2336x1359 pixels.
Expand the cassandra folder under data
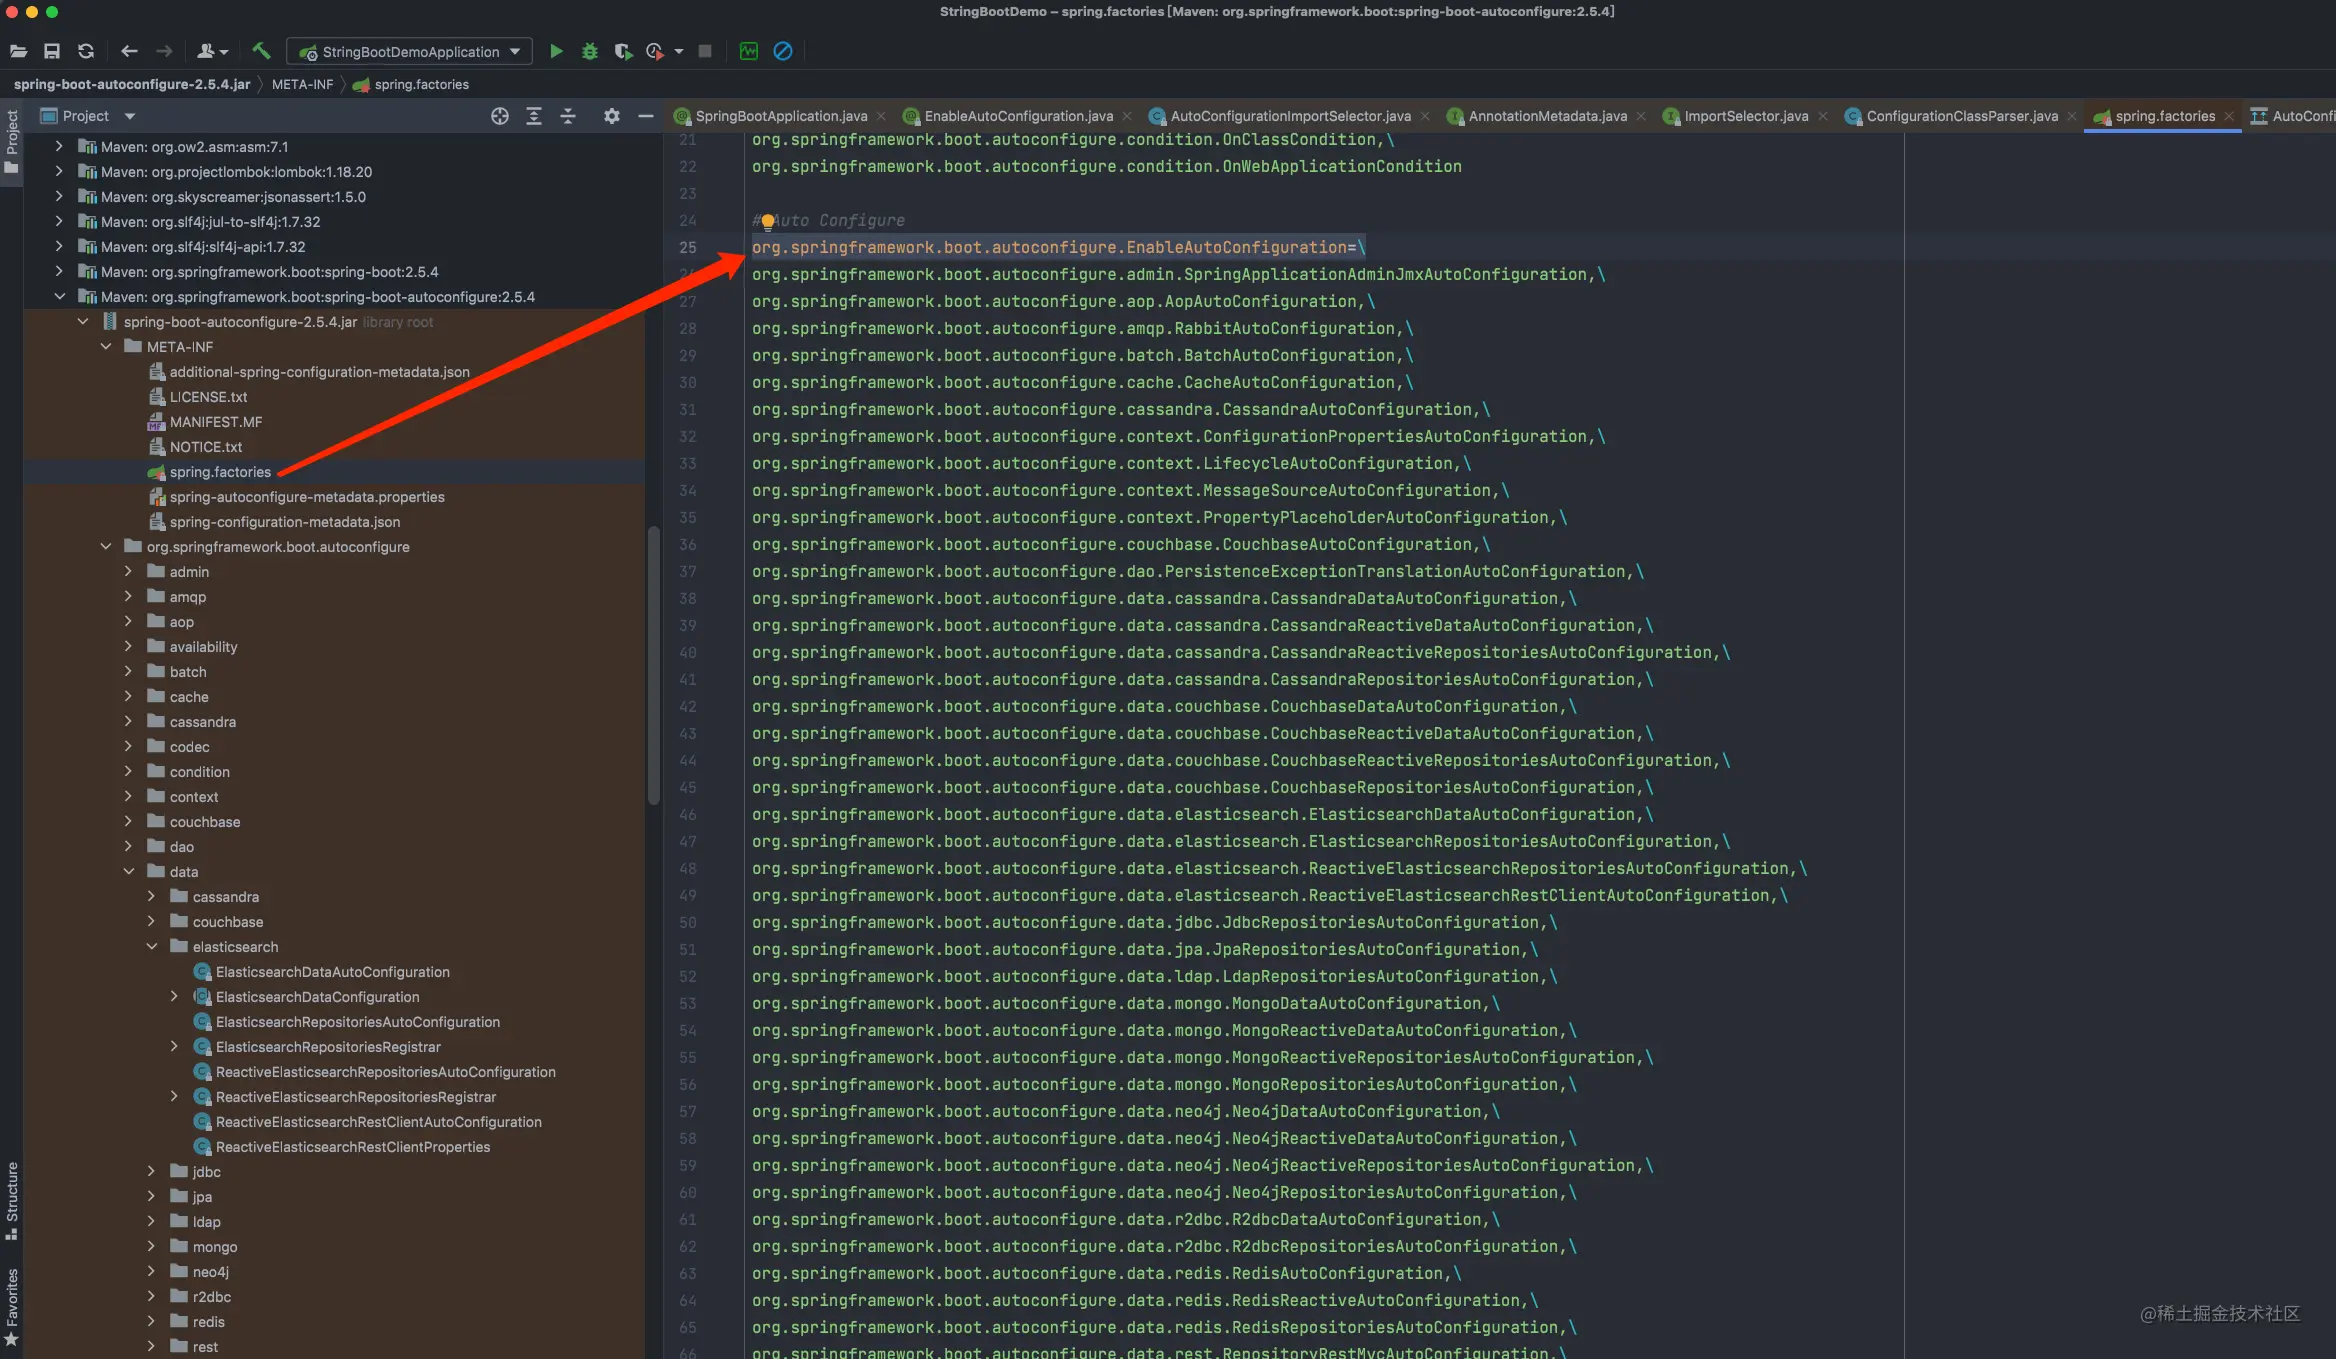[x=152, y=896]
